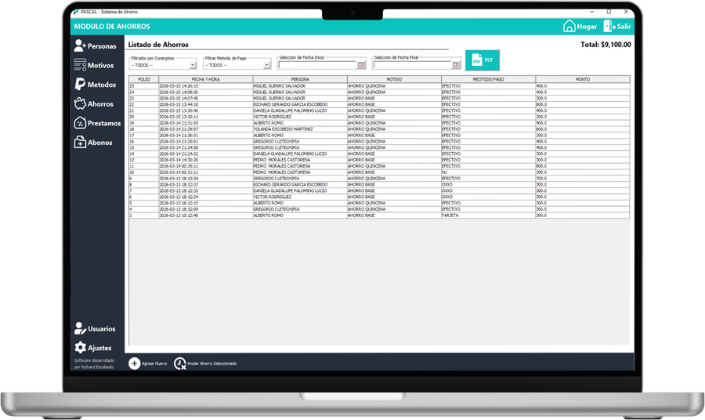Open the Motivos sidebar section
Viewport: 705px width, 420px height.
pyautogui.click(x=95, y=65)
